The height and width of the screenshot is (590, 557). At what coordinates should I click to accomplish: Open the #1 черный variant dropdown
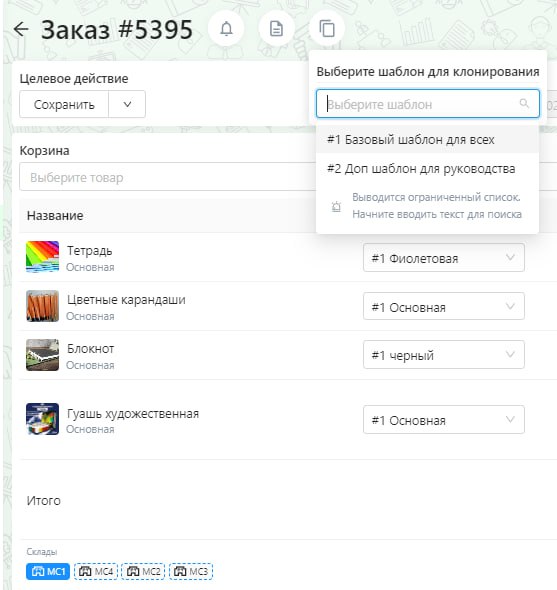444,354
